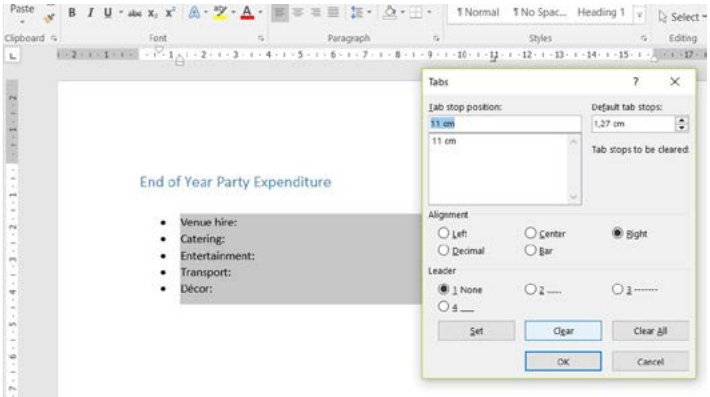Select Center alignment radio button
The image size is (710, 397).
coord(530,233)
